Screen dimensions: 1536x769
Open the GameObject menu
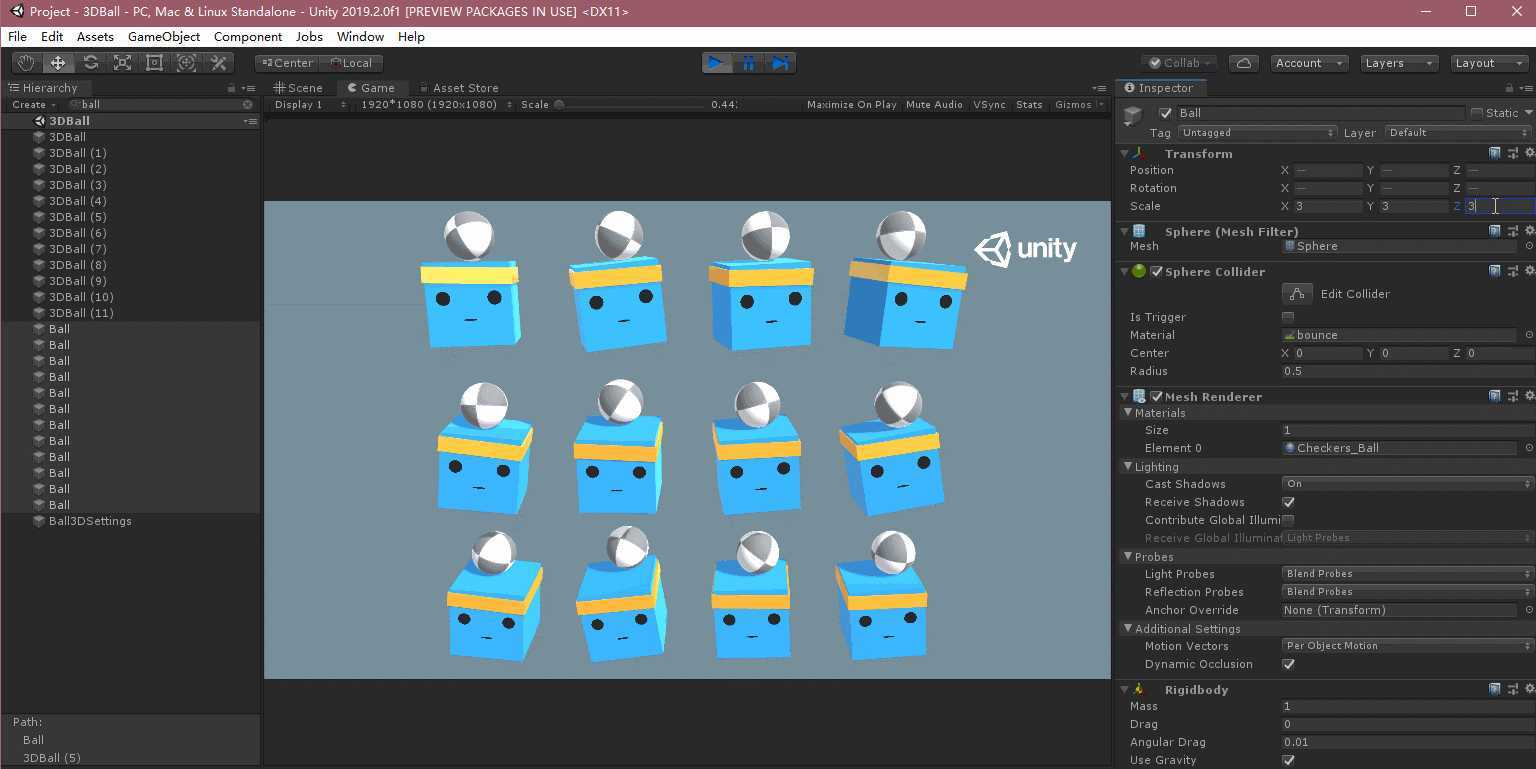[x=164, y=36]
